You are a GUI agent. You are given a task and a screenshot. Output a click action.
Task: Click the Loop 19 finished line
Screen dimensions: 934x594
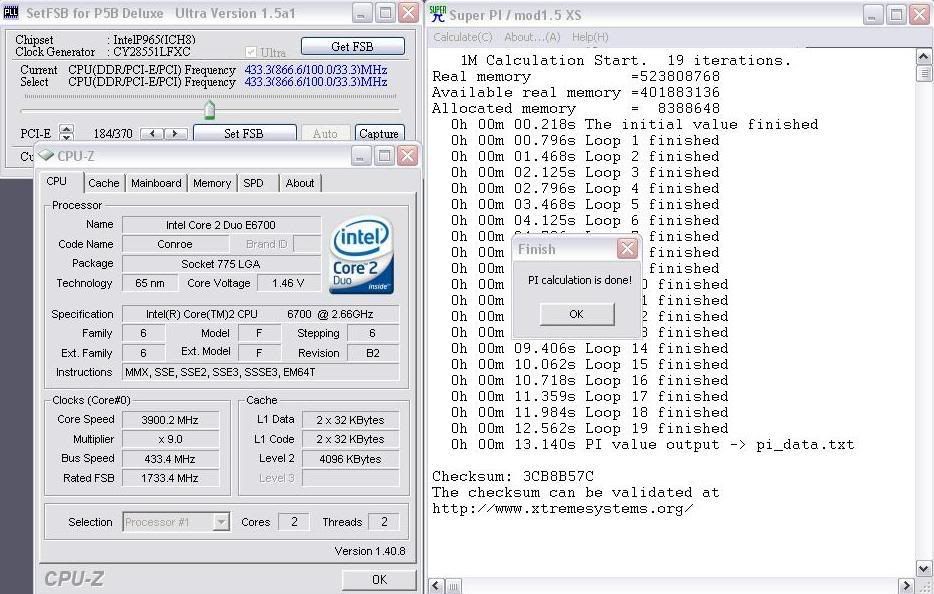click(x=589, y=428)
